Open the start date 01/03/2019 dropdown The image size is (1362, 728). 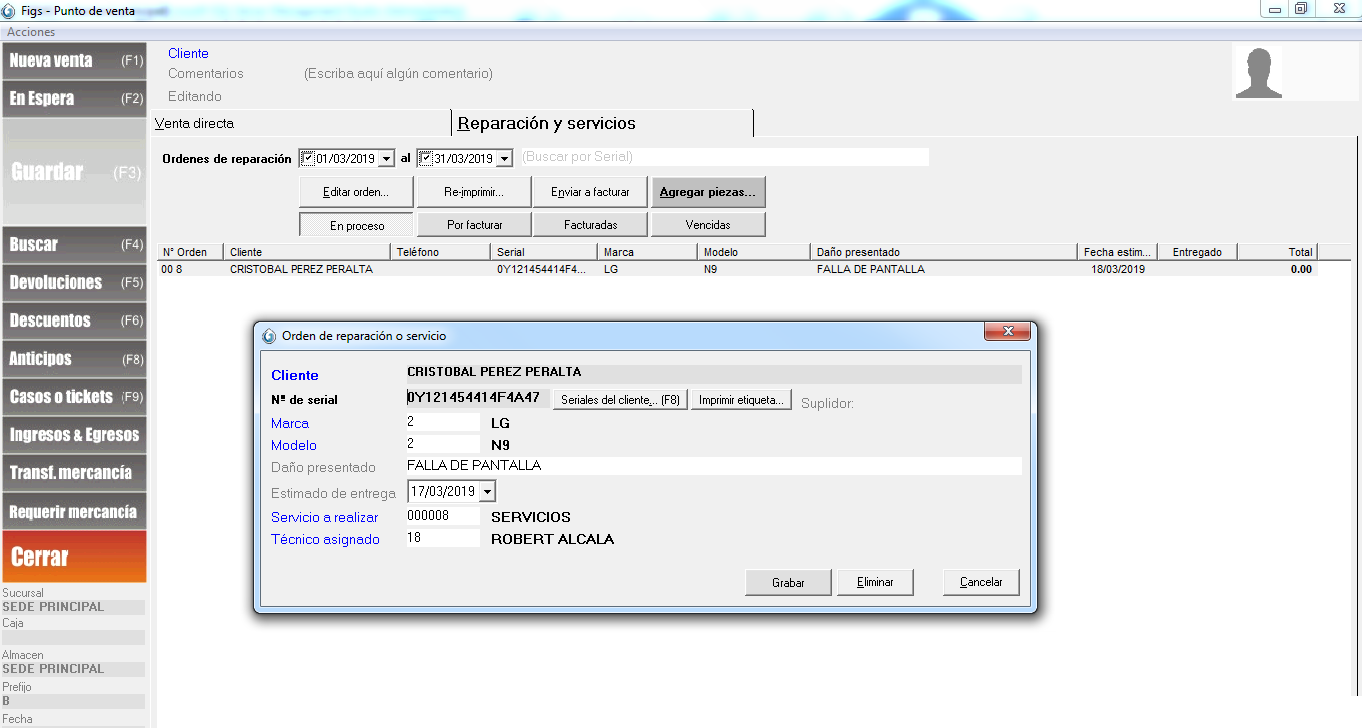385,157
